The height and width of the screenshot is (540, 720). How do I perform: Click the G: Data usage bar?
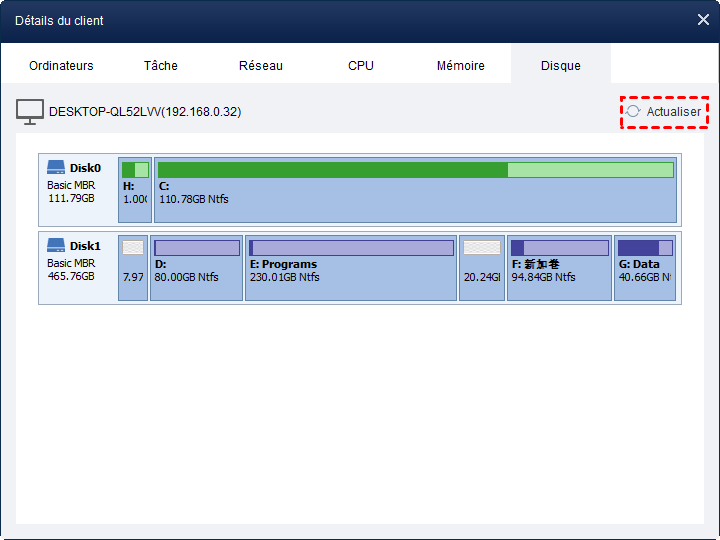click(x=645, y=248)
